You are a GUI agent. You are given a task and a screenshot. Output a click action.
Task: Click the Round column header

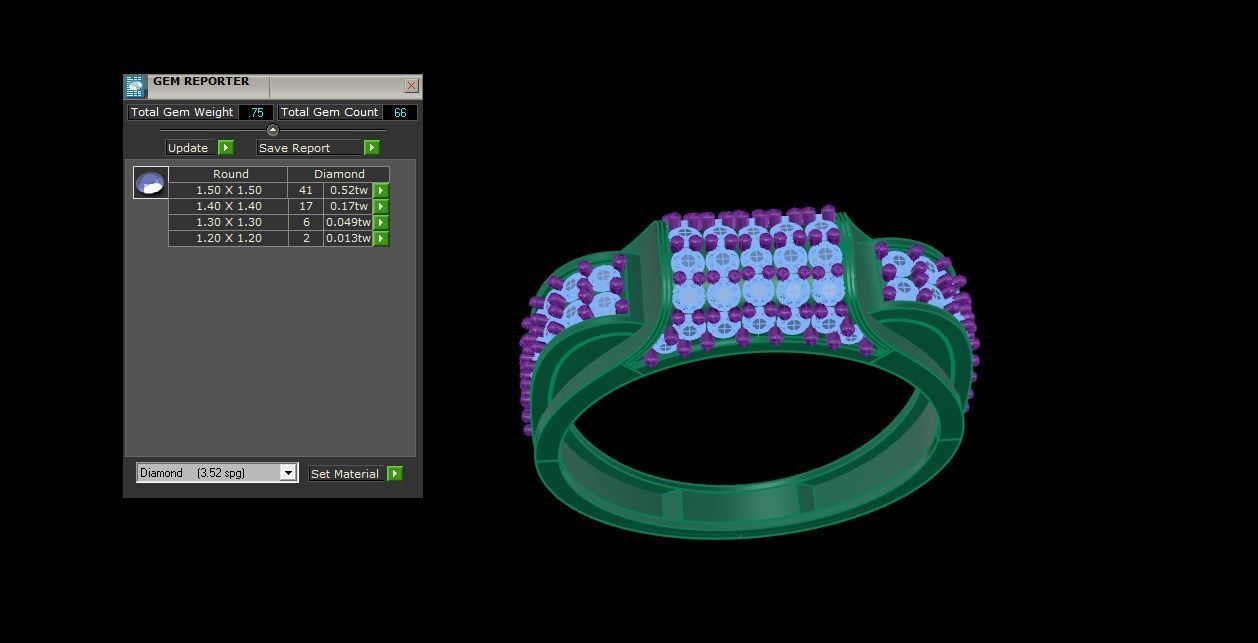coord(229,174)
